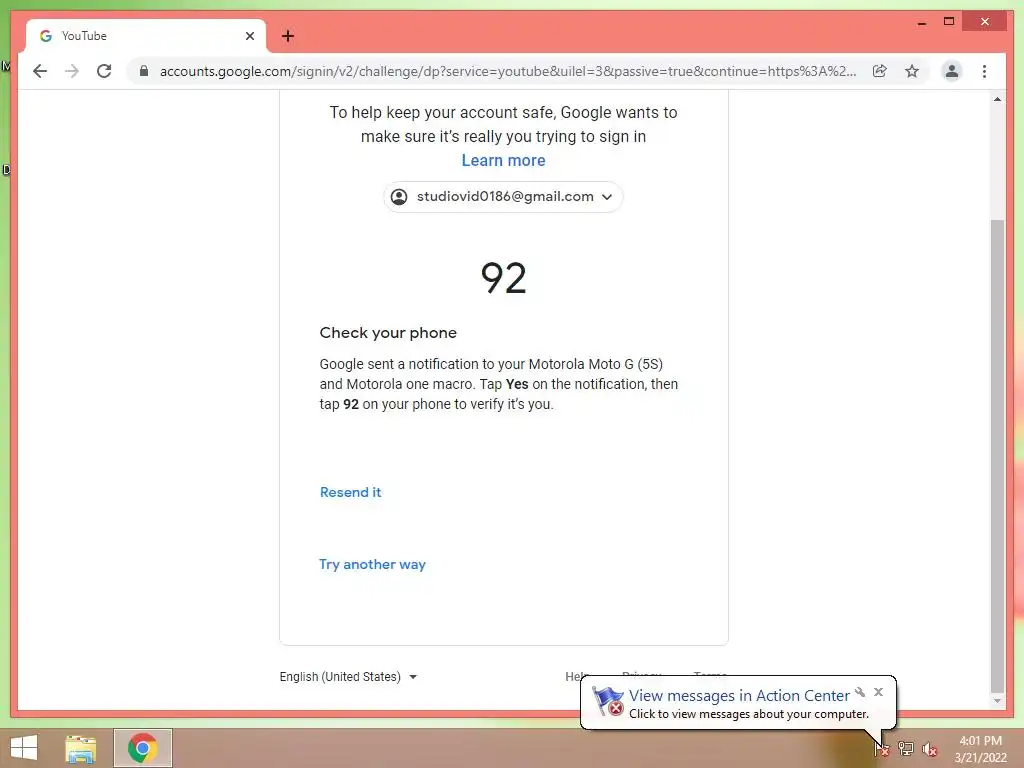Minimize the Chrome window
This screenshot has width=1024, height=768.
click(x=921, y=22)
